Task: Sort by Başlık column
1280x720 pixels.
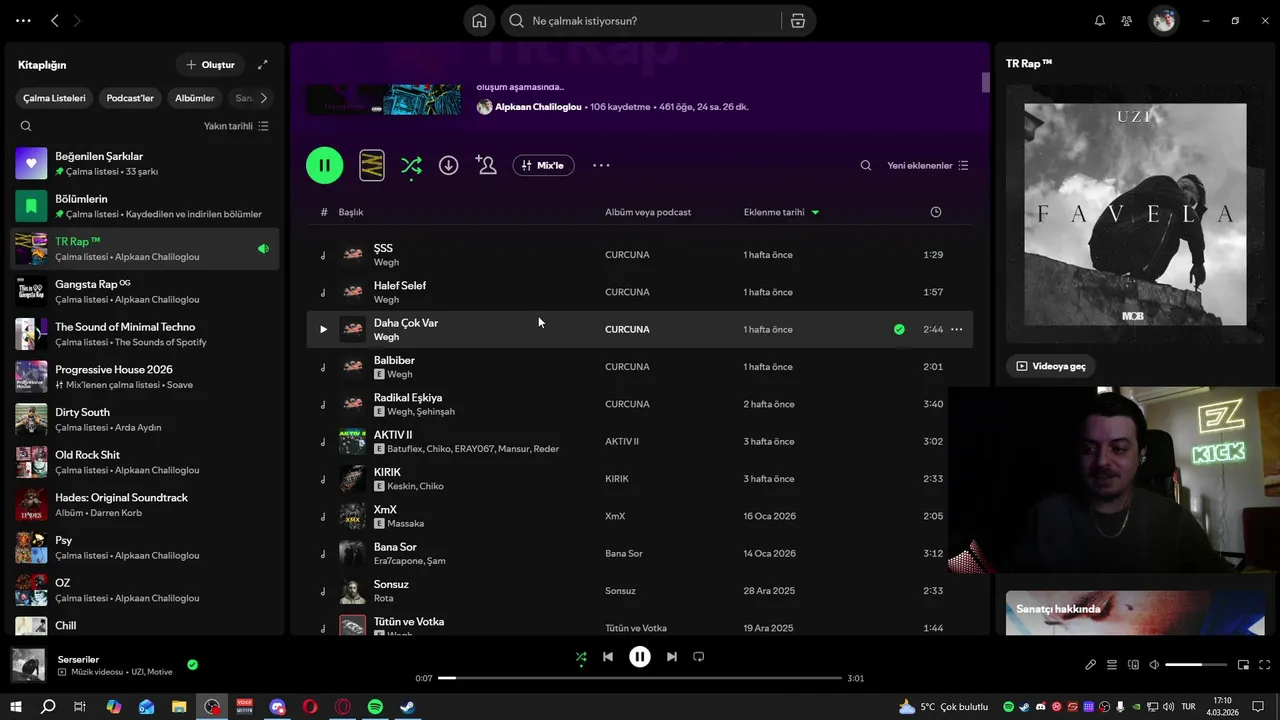Action: click(x=351, y=212)
